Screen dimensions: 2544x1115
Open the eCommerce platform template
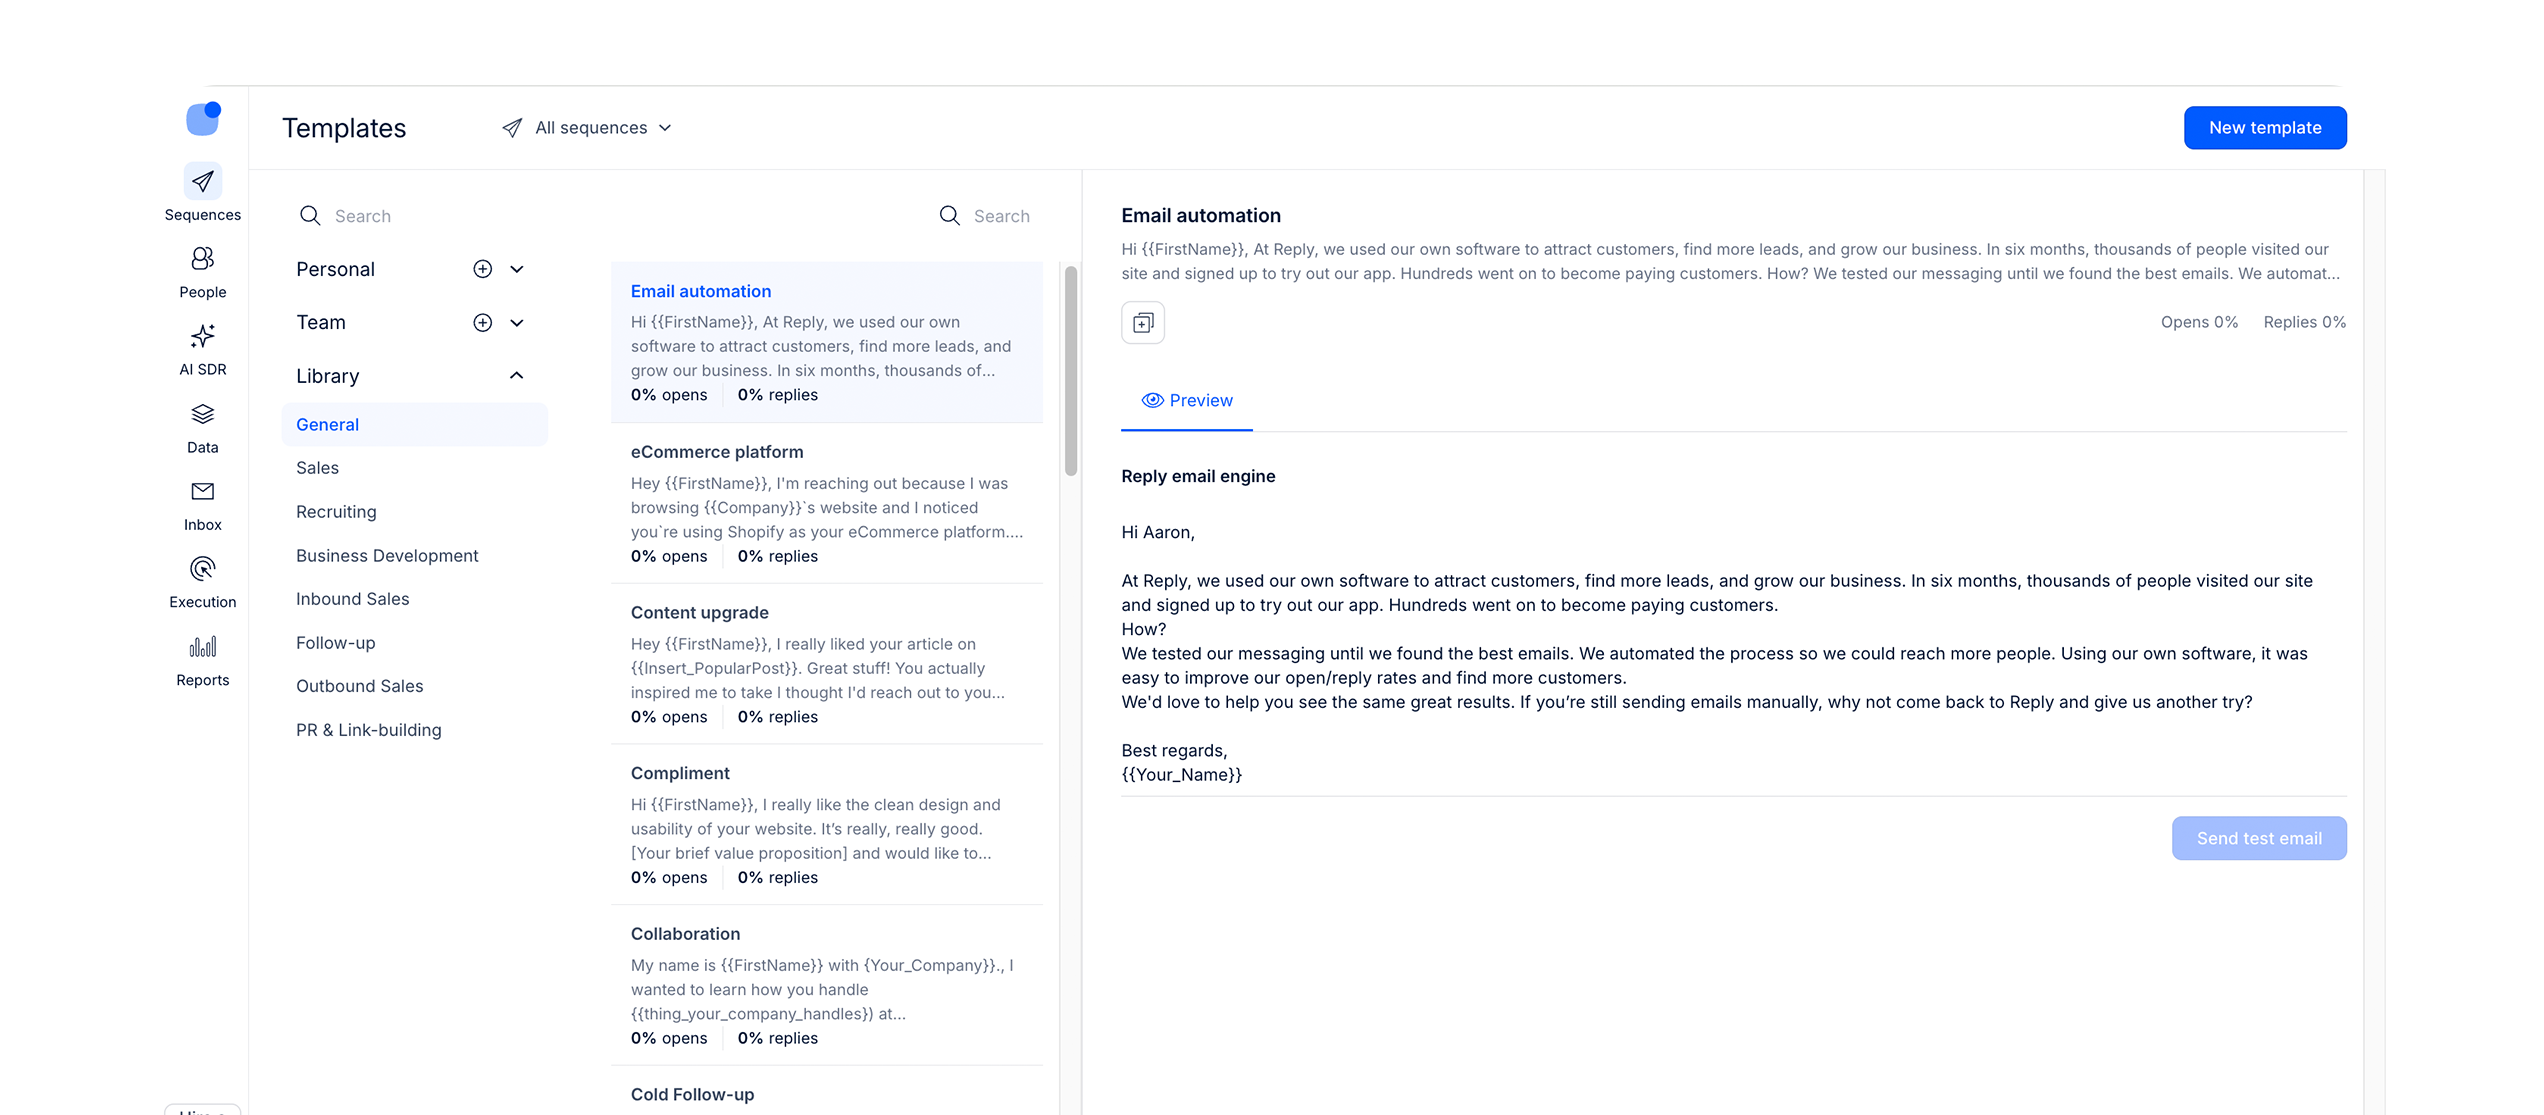click(827, 504)
